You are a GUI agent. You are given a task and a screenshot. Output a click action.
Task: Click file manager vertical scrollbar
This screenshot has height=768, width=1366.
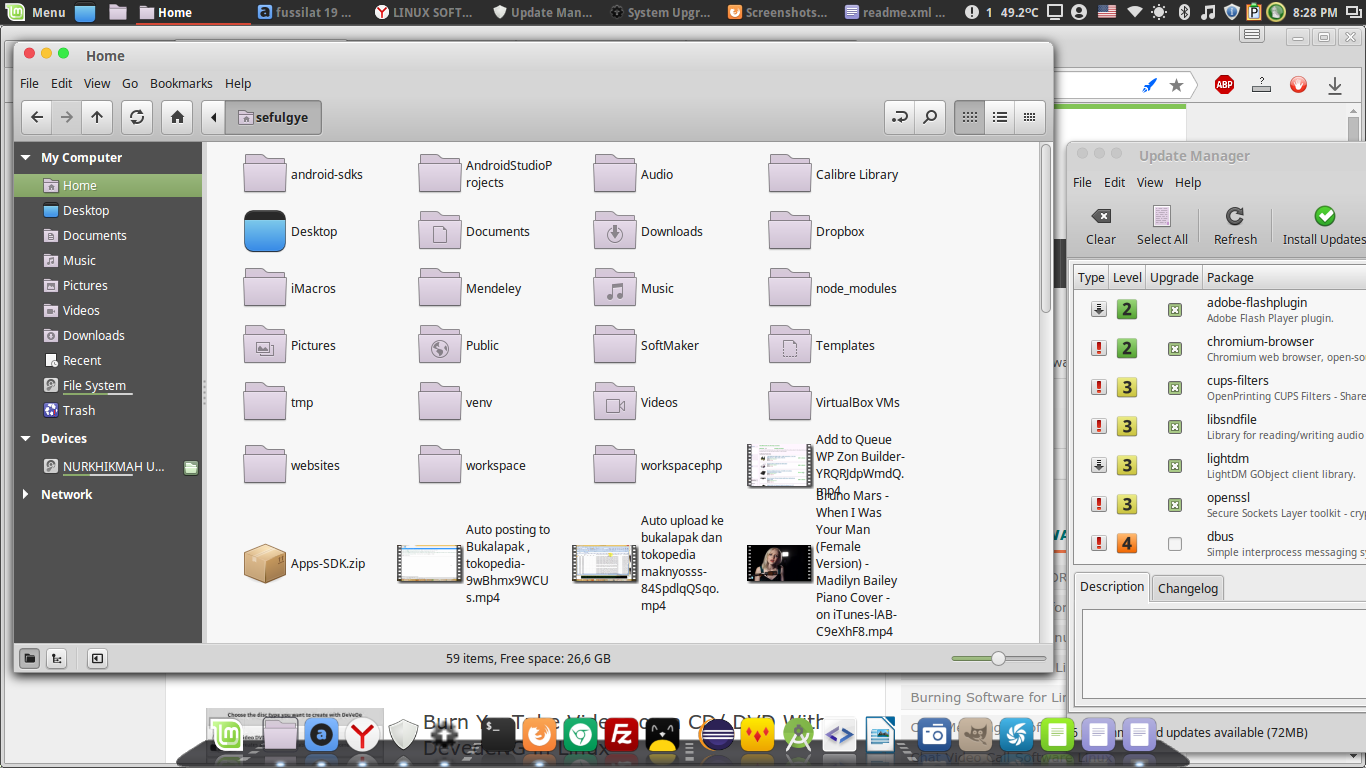[x=1046, y=228]
